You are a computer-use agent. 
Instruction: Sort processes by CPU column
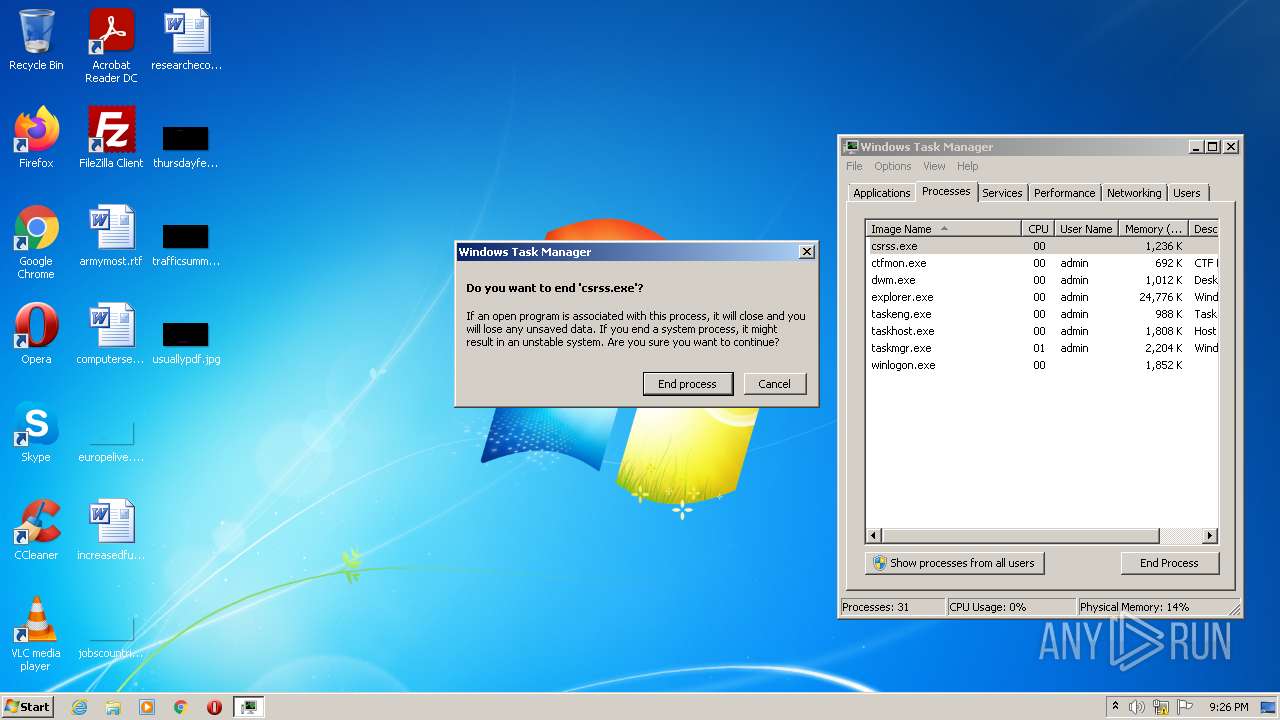(x=1038, y=229)
